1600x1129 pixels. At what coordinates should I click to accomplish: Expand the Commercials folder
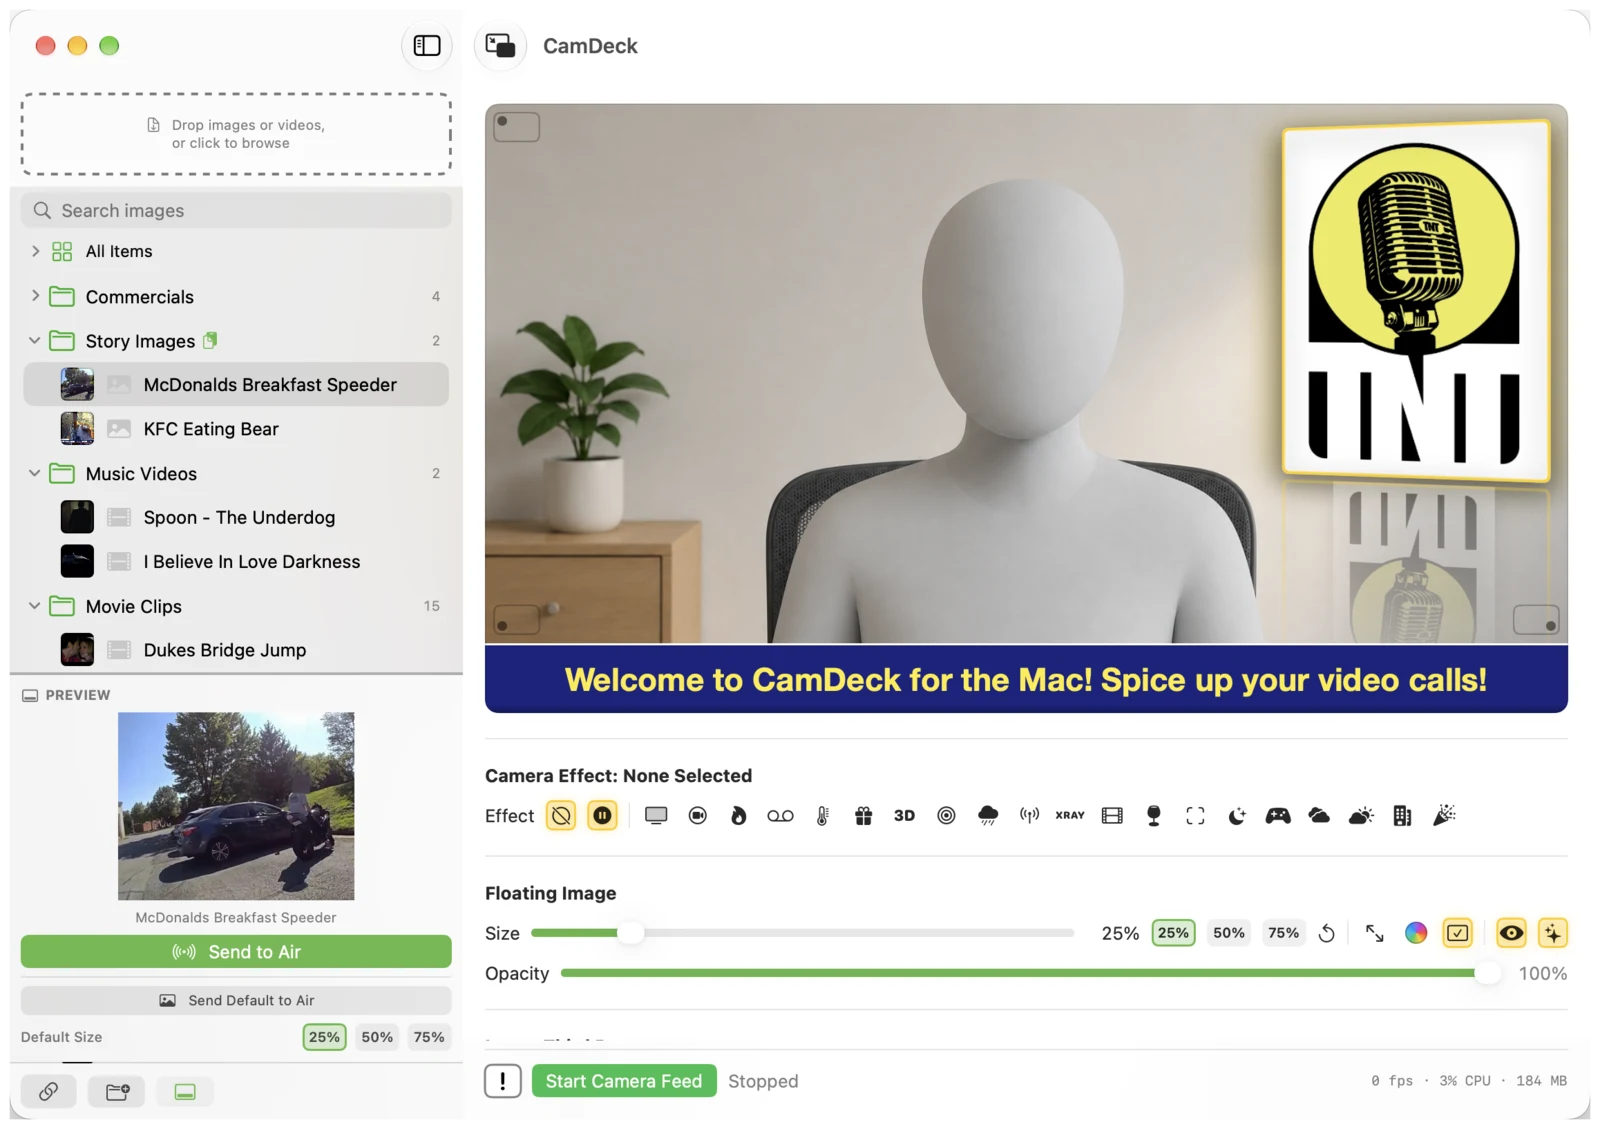pyautogui.click(x=35, y=296)
